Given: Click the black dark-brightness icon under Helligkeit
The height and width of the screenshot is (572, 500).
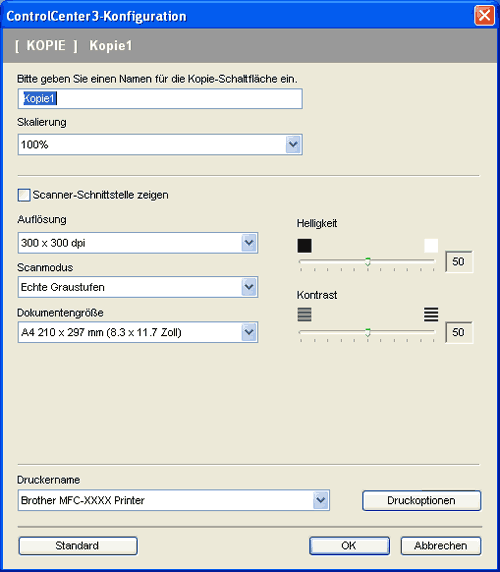Looking at the screenshot, I should [x=304, y=246].
